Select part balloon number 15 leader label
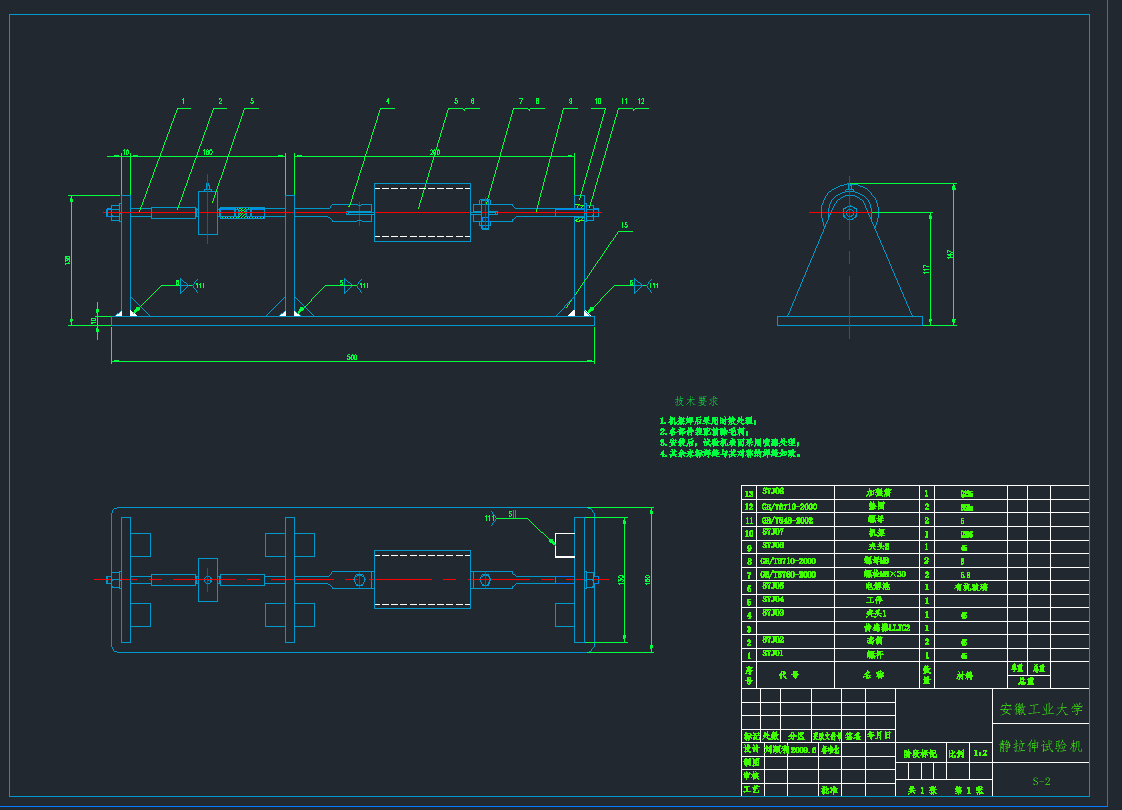This screenshot has width=1122, height=810. point(625,226)
